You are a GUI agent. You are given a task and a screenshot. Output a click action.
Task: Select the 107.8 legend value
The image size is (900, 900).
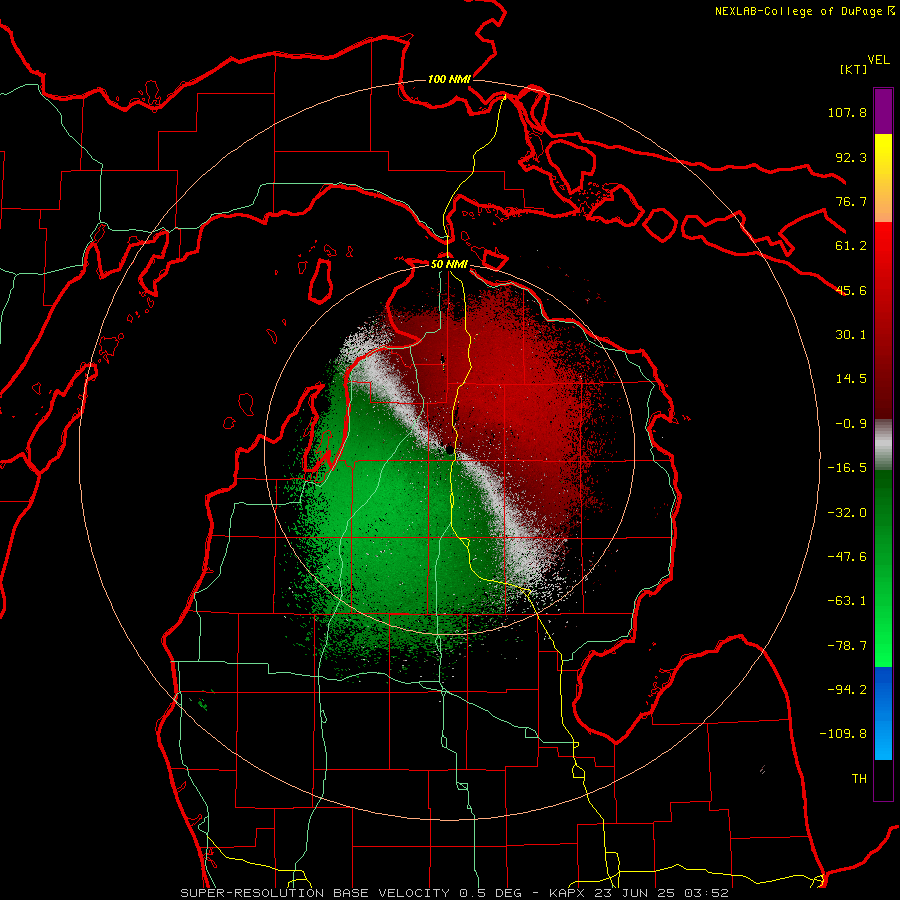click(x=847, y=112)
